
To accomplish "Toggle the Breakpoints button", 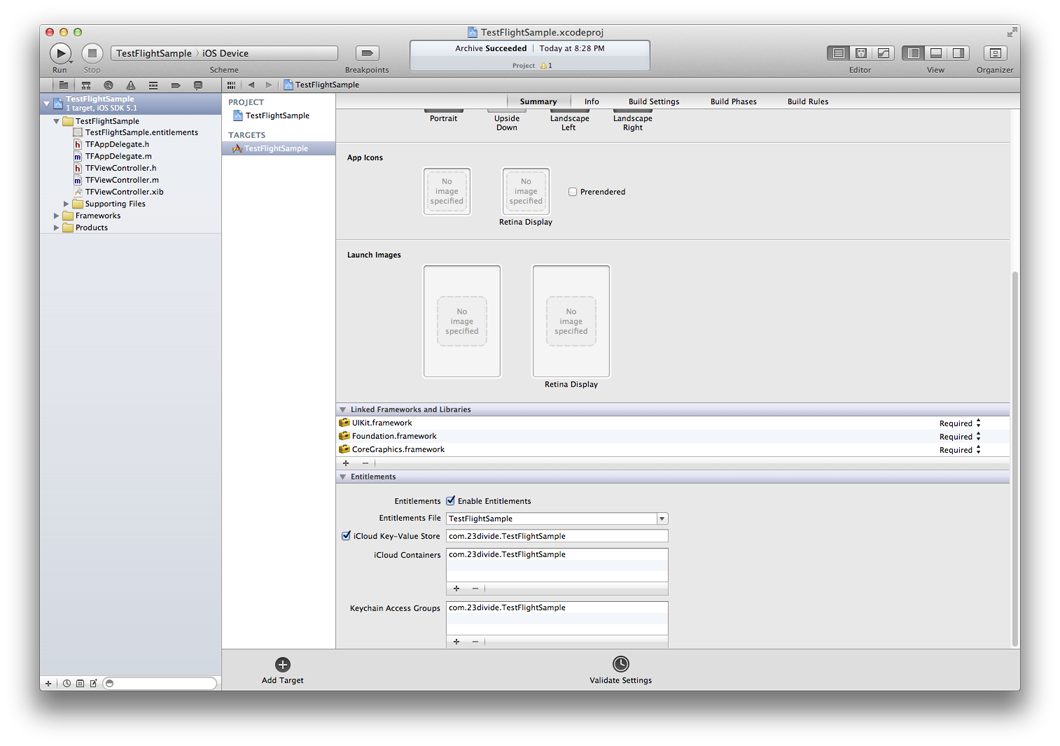I will [x=366, y=53].
